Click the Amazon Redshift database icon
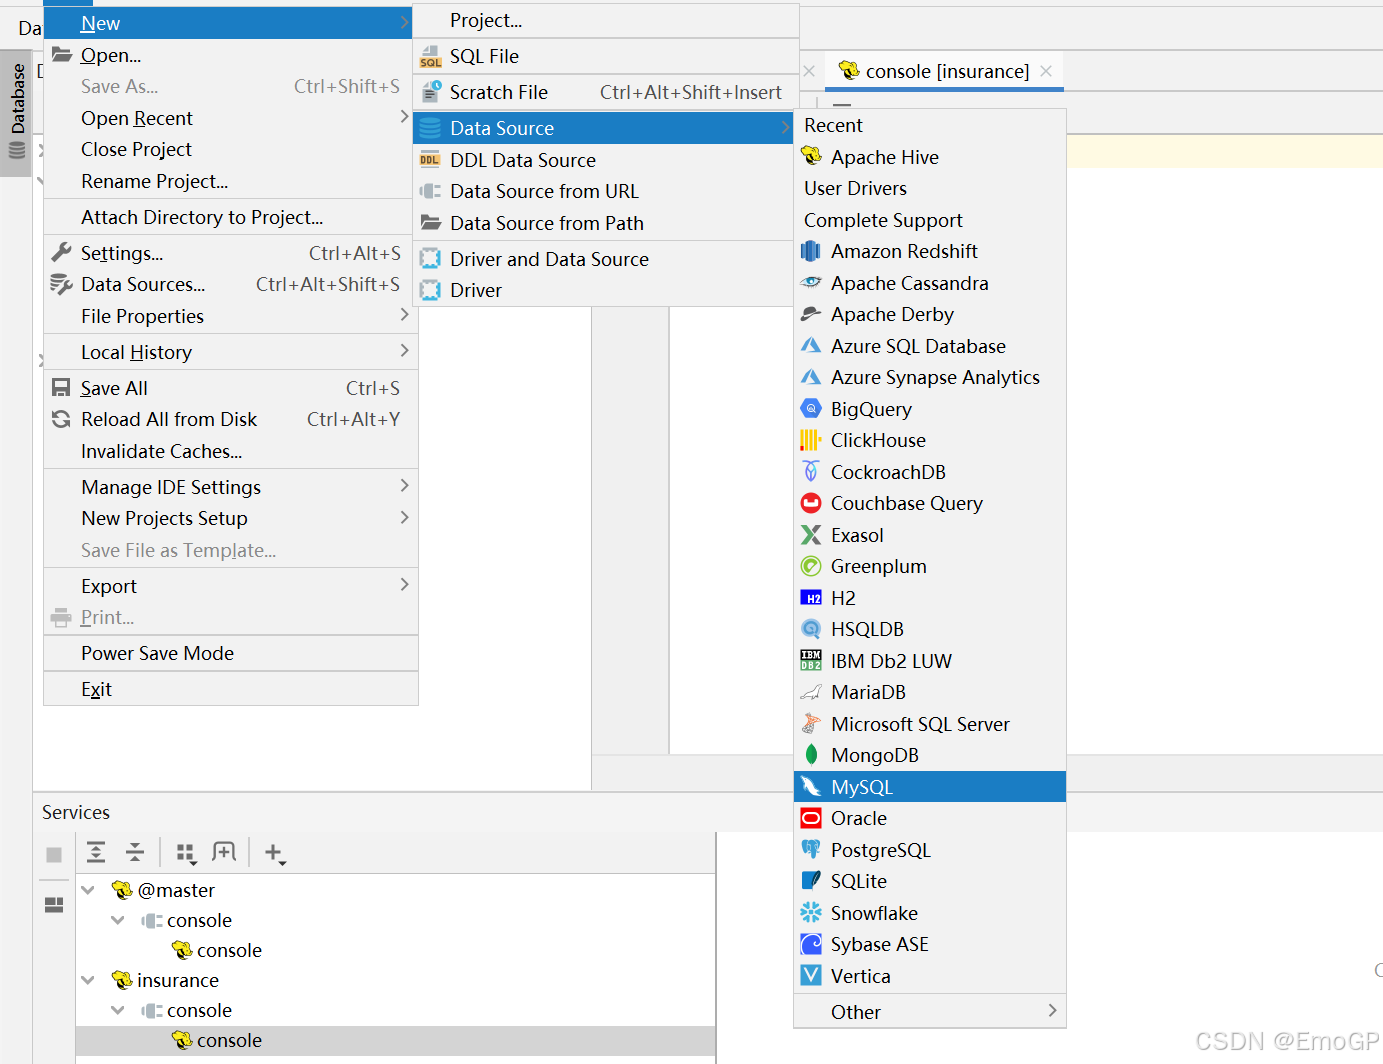 coord(811,251)
